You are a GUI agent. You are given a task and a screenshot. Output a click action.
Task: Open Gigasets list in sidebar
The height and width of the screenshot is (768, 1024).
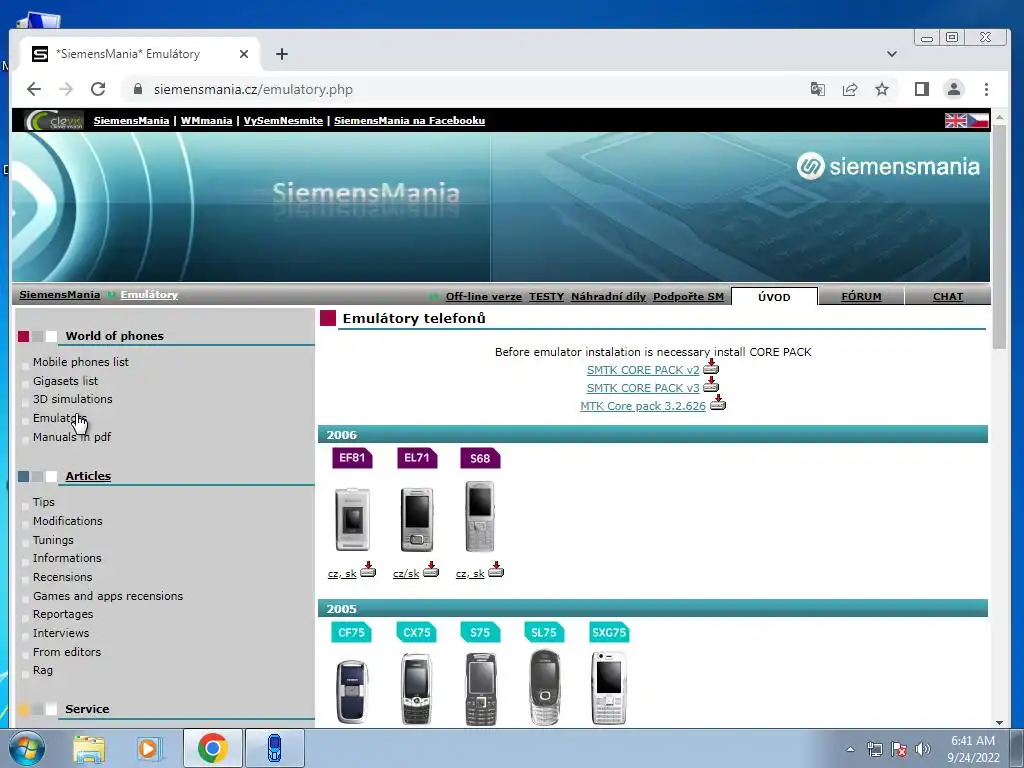pyautogui.click(x=65, y=381)
